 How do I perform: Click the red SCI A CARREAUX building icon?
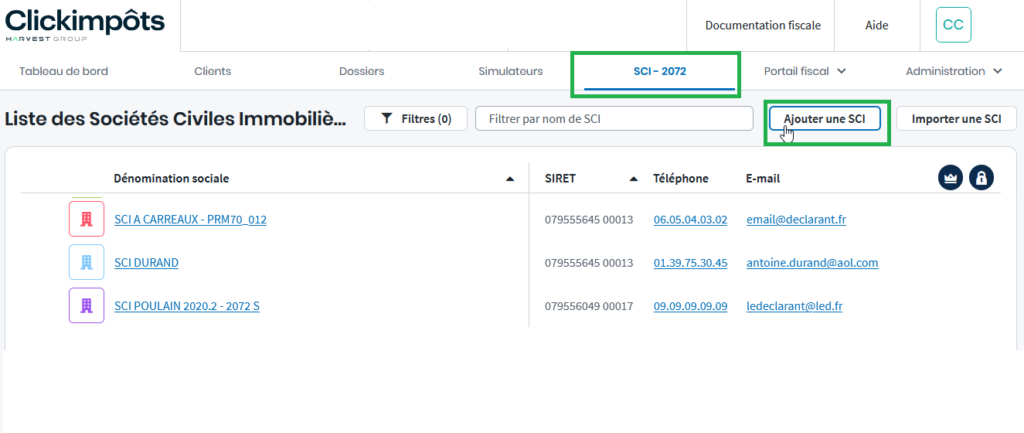pyautogui.click(x=86, y=219)
